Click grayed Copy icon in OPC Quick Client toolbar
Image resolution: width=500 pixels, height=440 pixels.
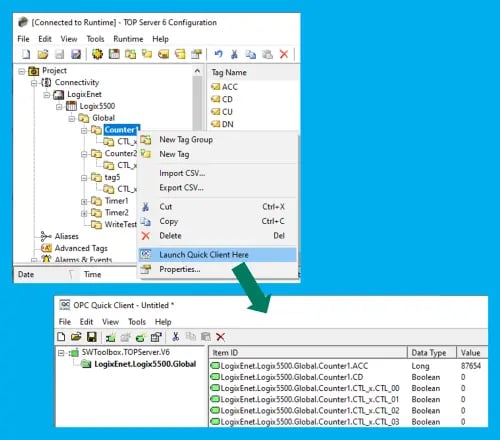[x=191, y=337]
